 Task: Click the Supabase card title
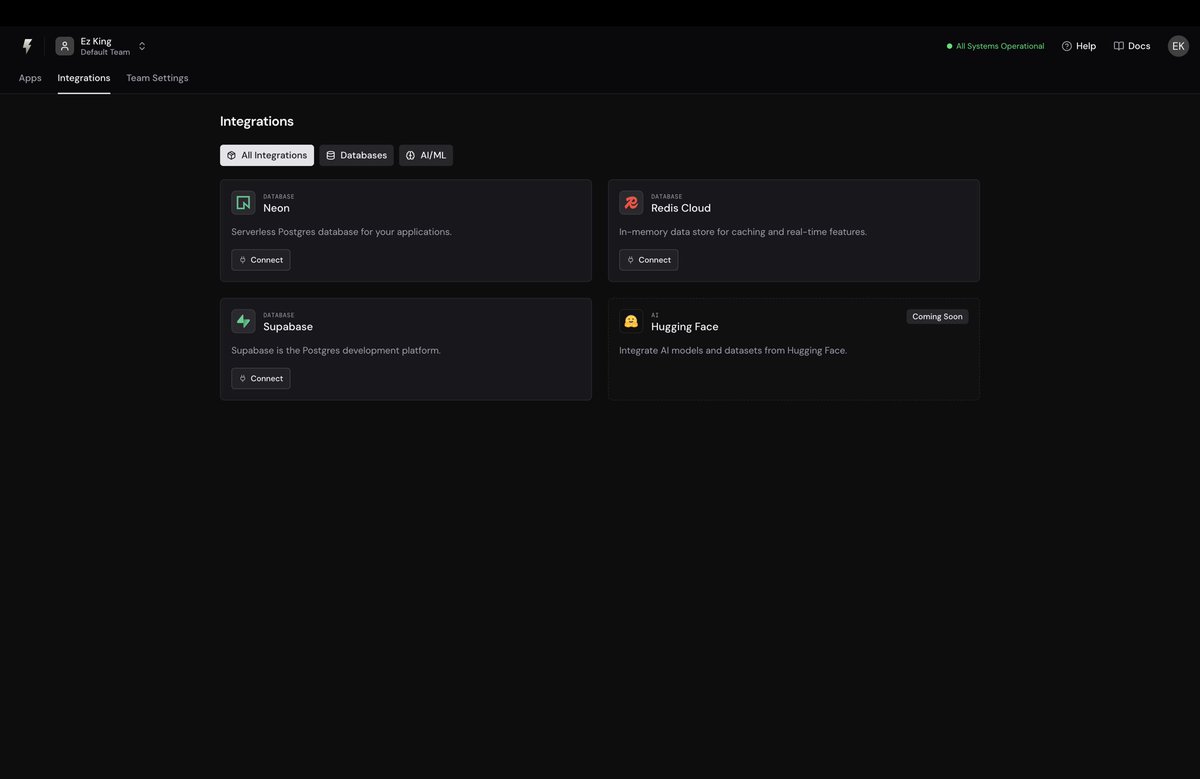(288, 327)
